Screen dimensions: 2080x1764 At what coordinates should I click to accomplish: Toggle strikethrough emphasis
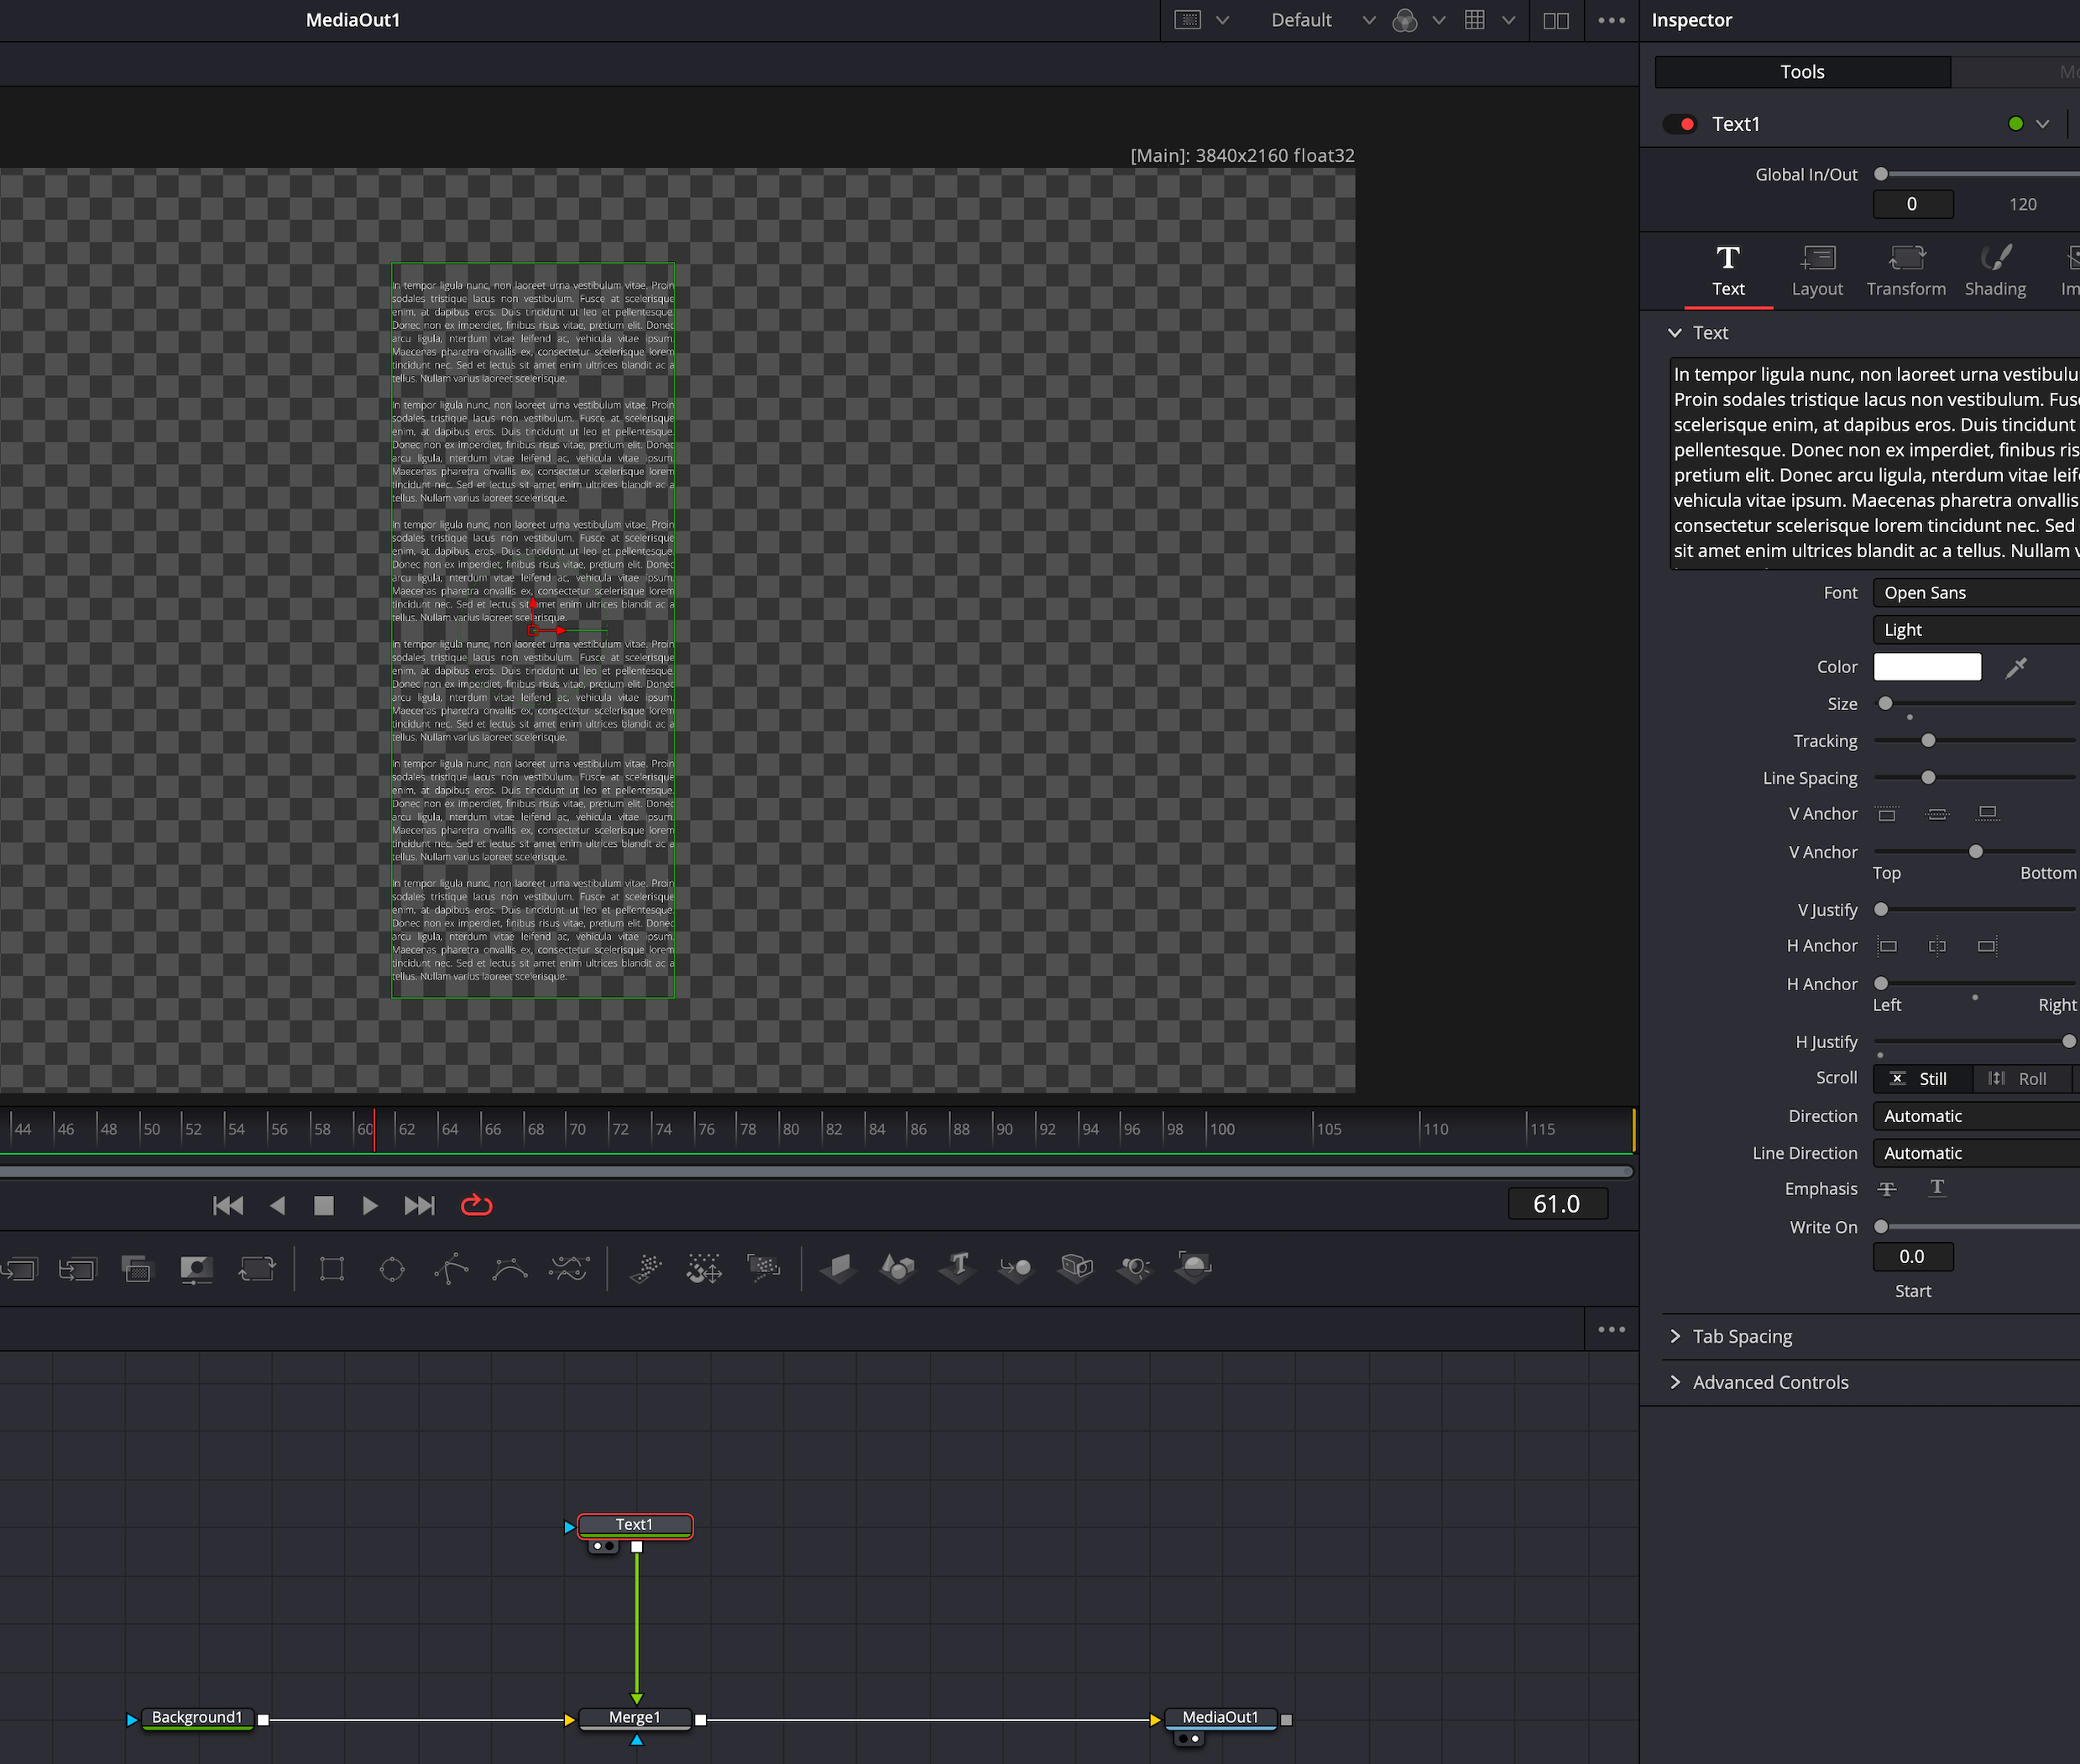point(1887,1189)
